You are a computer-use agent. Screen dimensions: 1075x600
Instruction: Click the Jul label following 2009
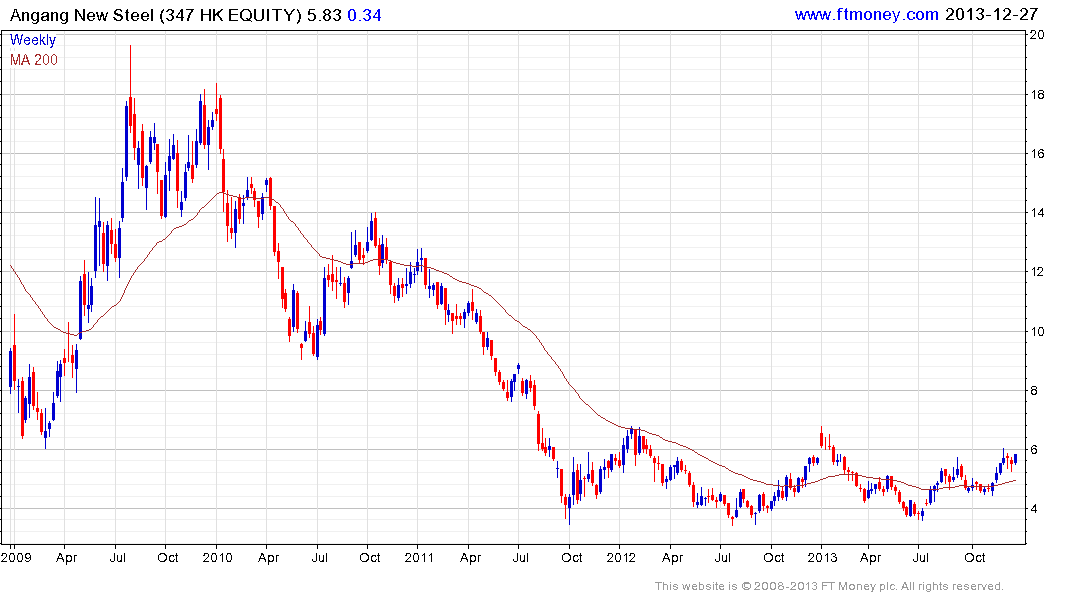[117, 557]
